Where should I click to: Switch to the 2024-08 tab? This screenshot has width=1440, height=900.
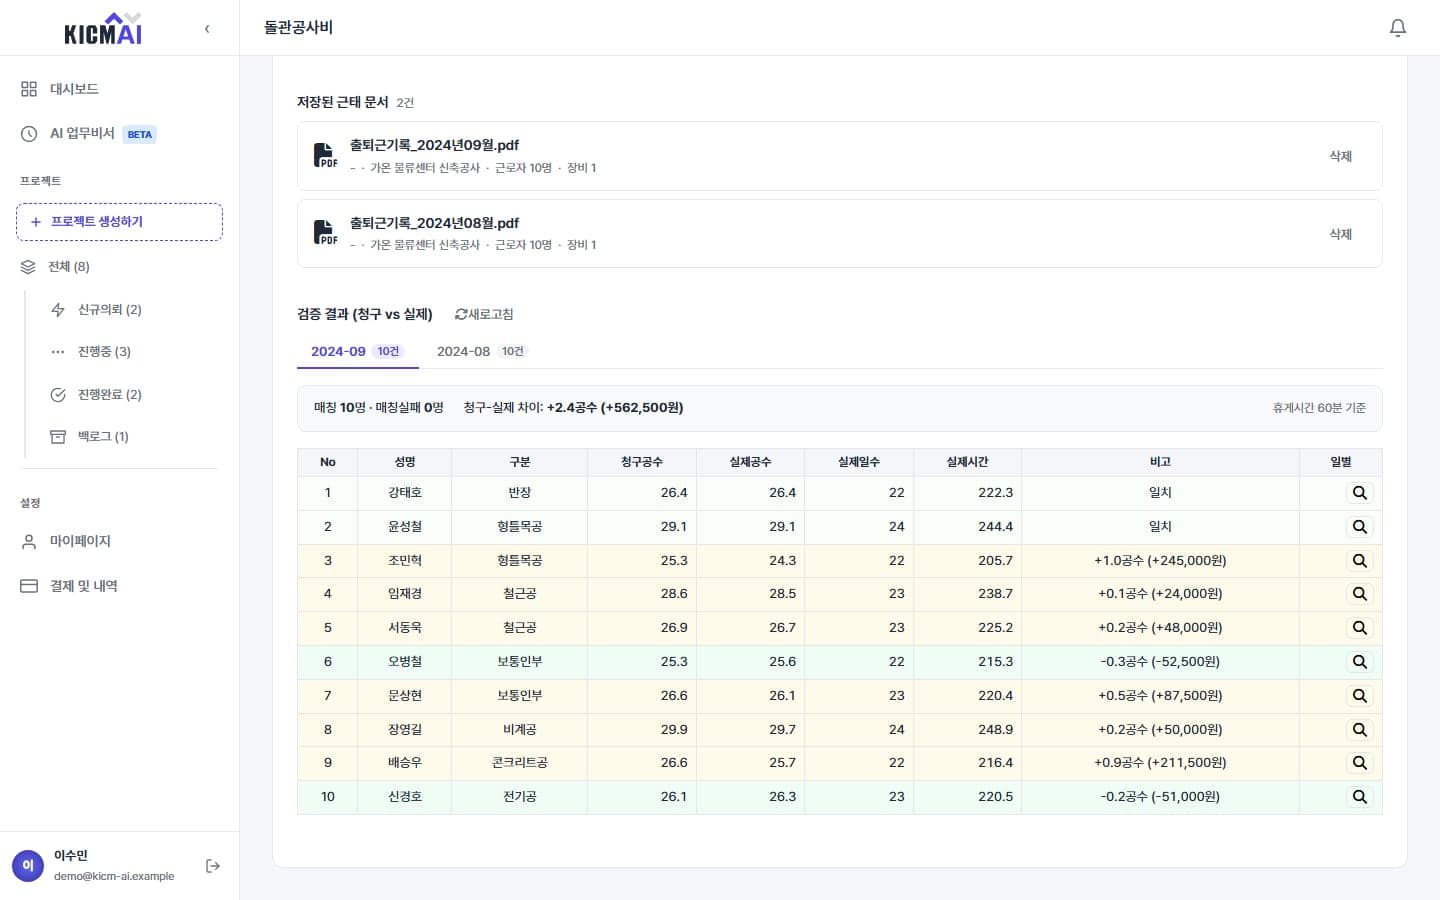(x=482, y=352)
